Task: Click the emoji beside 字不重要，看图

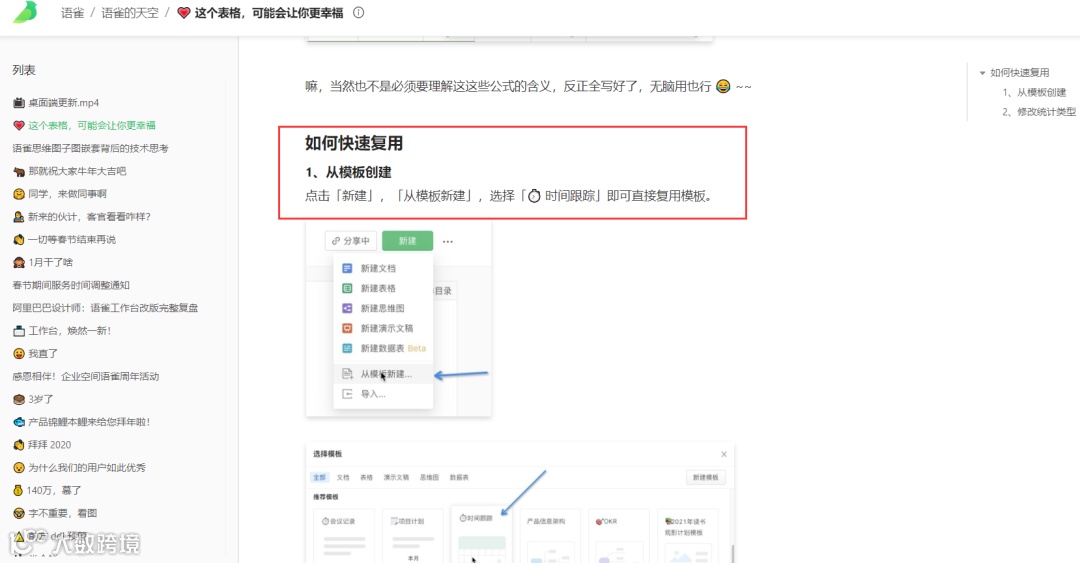Action: 19,513
